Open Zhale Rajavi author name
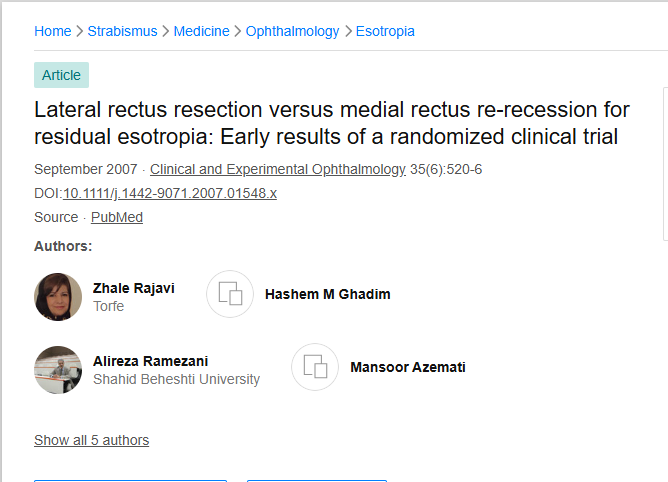Image resolution: width=668 pixels, height=482 pixels. click(x=133, y=288)
